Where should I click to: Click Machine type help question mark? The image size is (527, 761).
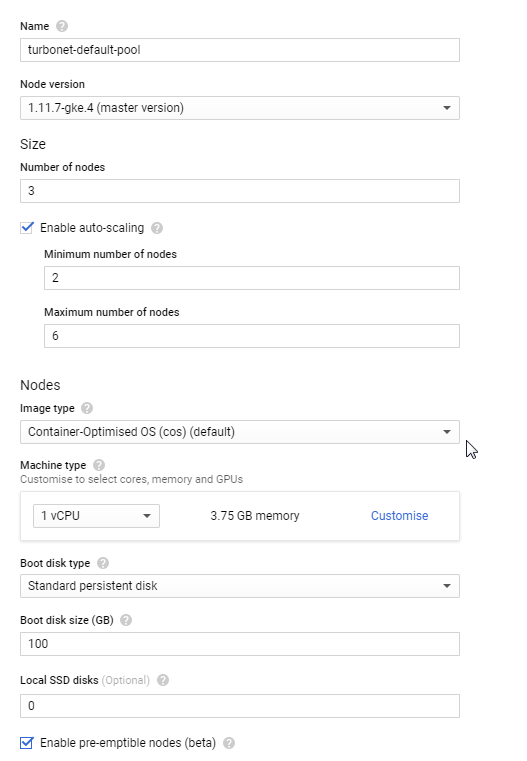coord(99,465)
